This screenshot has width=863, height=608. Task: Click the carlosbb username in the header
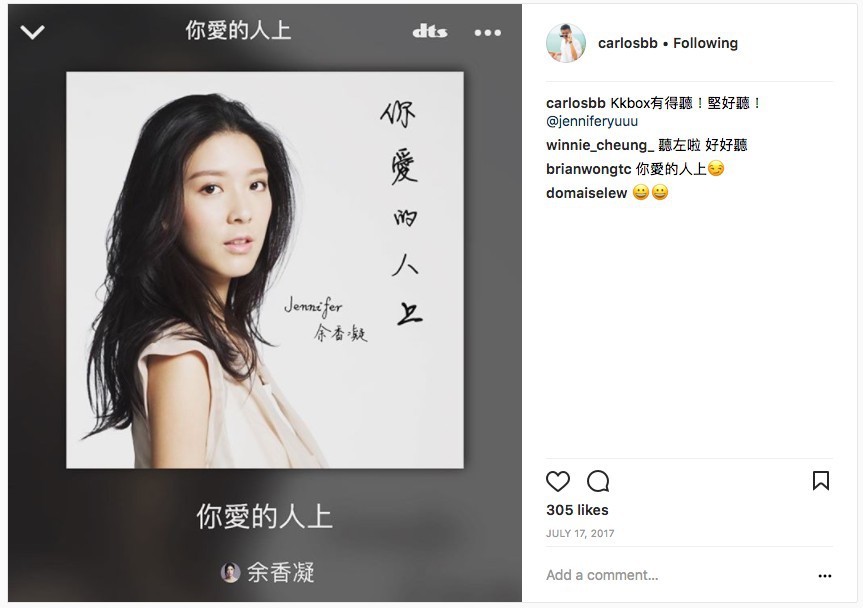coord(627,43)
